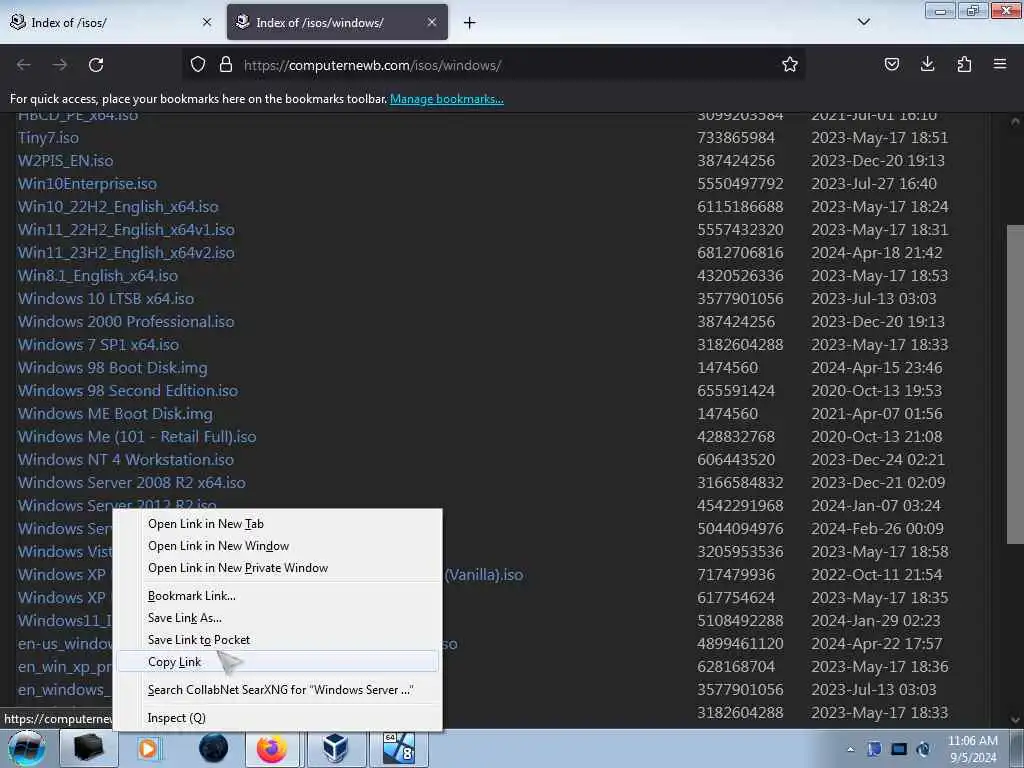Screen dimensions: 1024x768
Task: Open Windows NT 4 Workstation.iso link
Action: pos(126,460)
